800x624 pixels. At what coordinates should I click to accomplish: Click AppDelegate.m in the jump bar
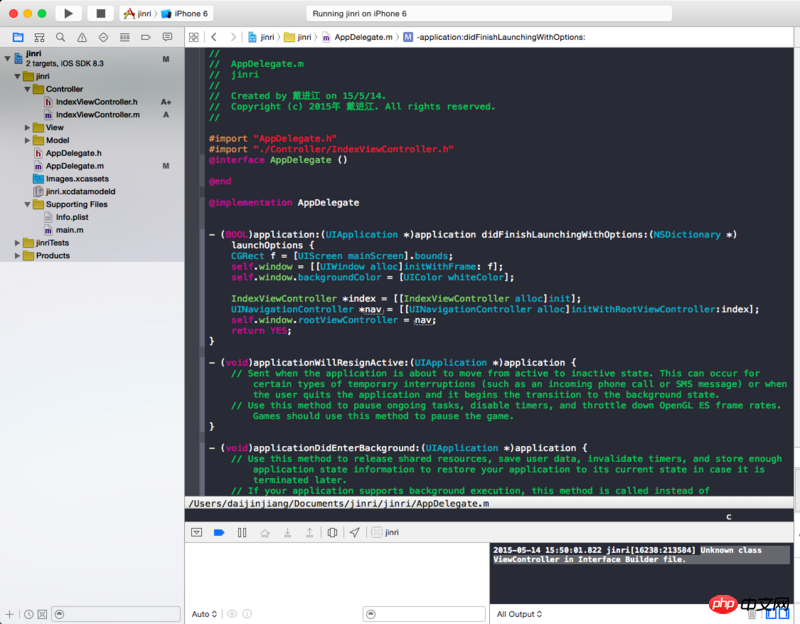tap(360, 37)
